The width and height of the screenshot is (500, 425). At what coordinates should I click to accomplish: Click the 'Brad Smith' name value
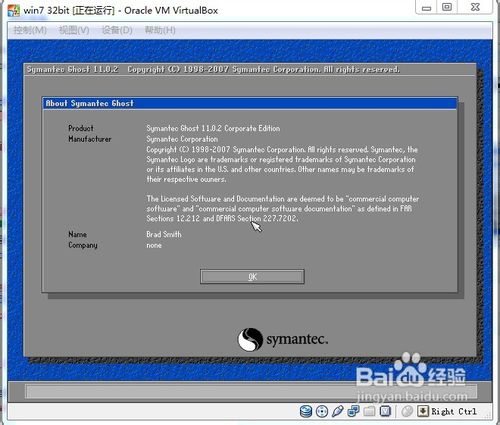164,235
